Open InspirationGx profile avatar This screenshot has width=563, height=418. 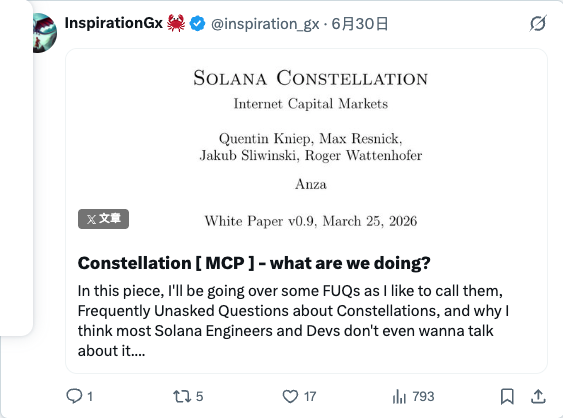pos(45,33)
